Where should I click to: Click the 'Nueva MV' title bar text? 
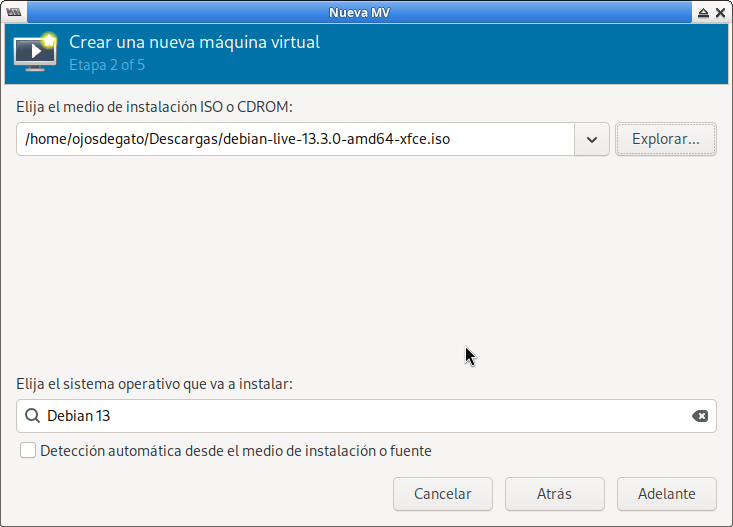coord(365,12)
